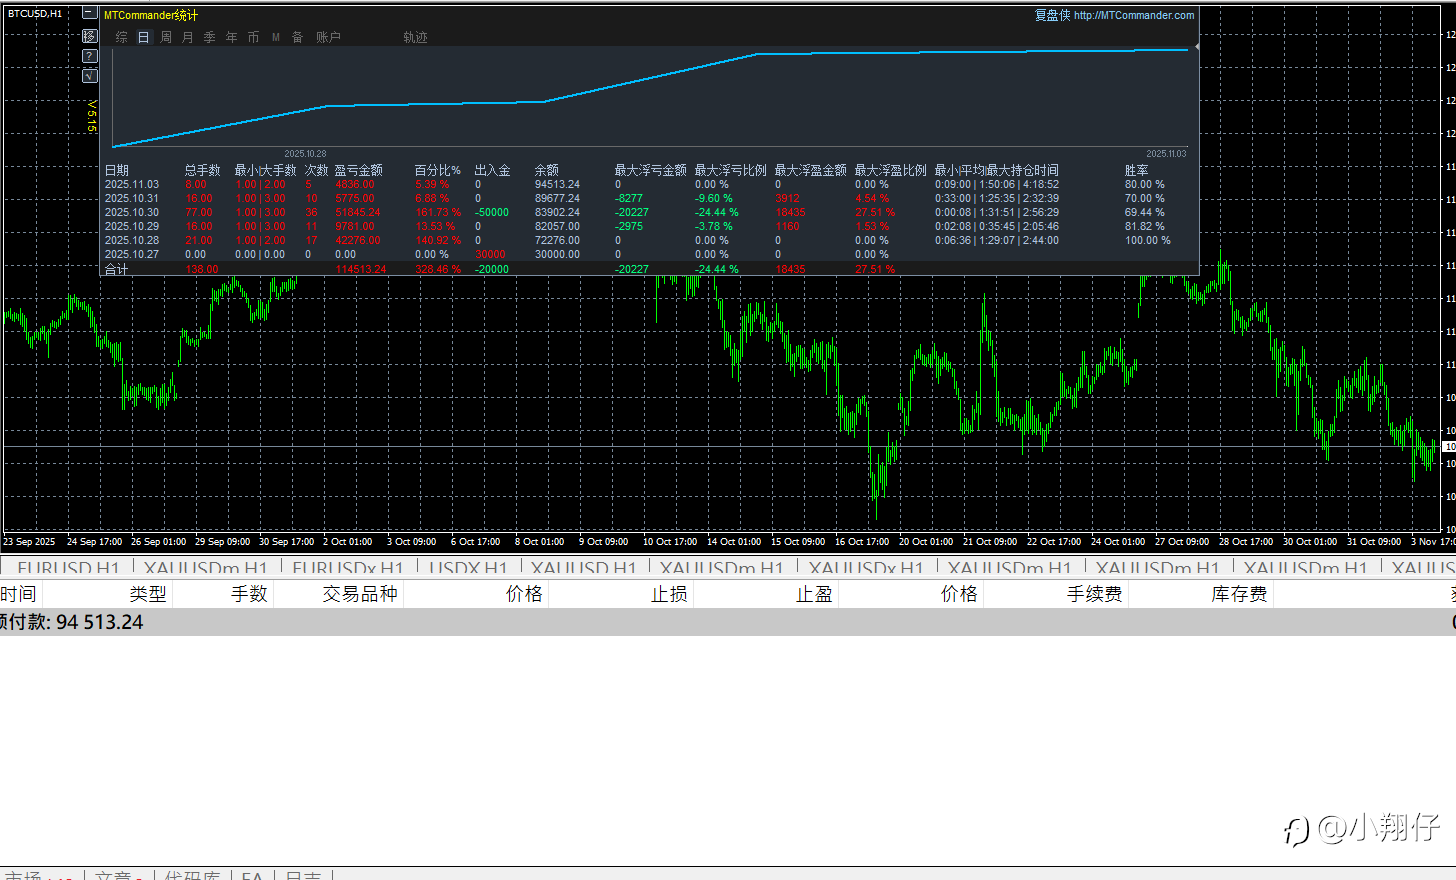The height and width of the screenshot is (880, 1456).
Task: Click the 轨迹 trajectory button
Action: click(415, 37)
